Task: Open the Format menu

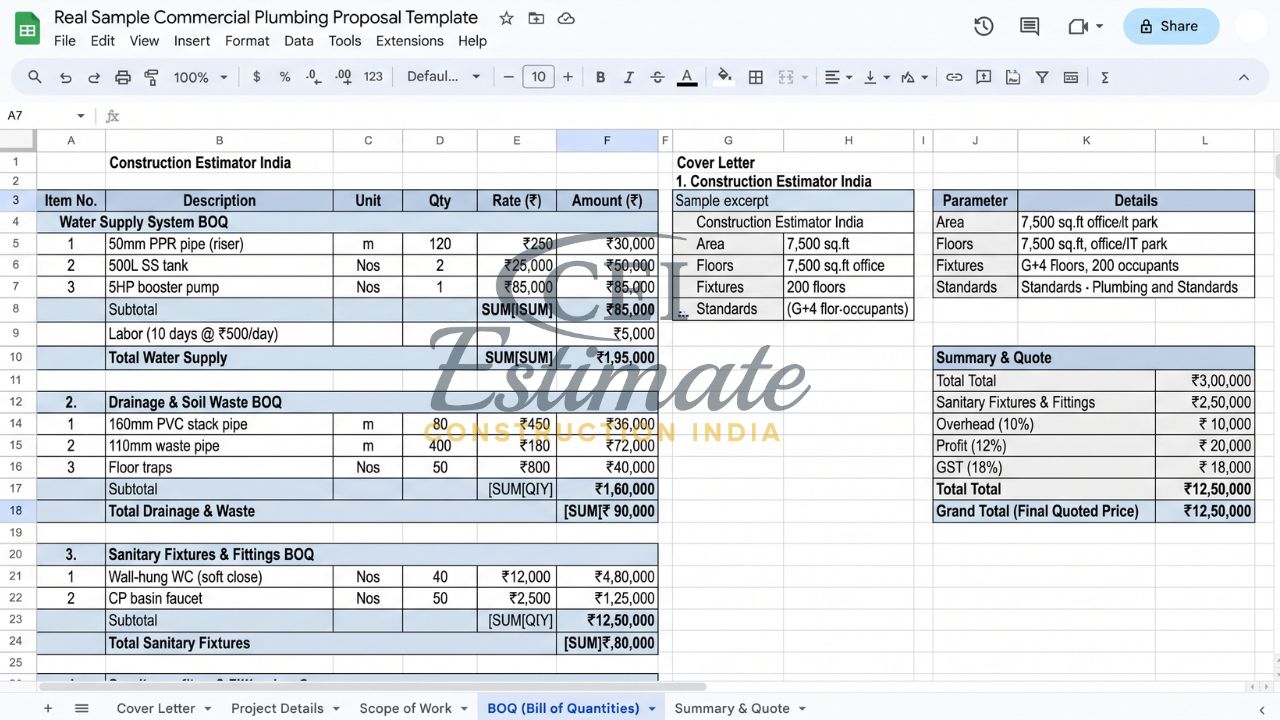Action: pos(247,41)
